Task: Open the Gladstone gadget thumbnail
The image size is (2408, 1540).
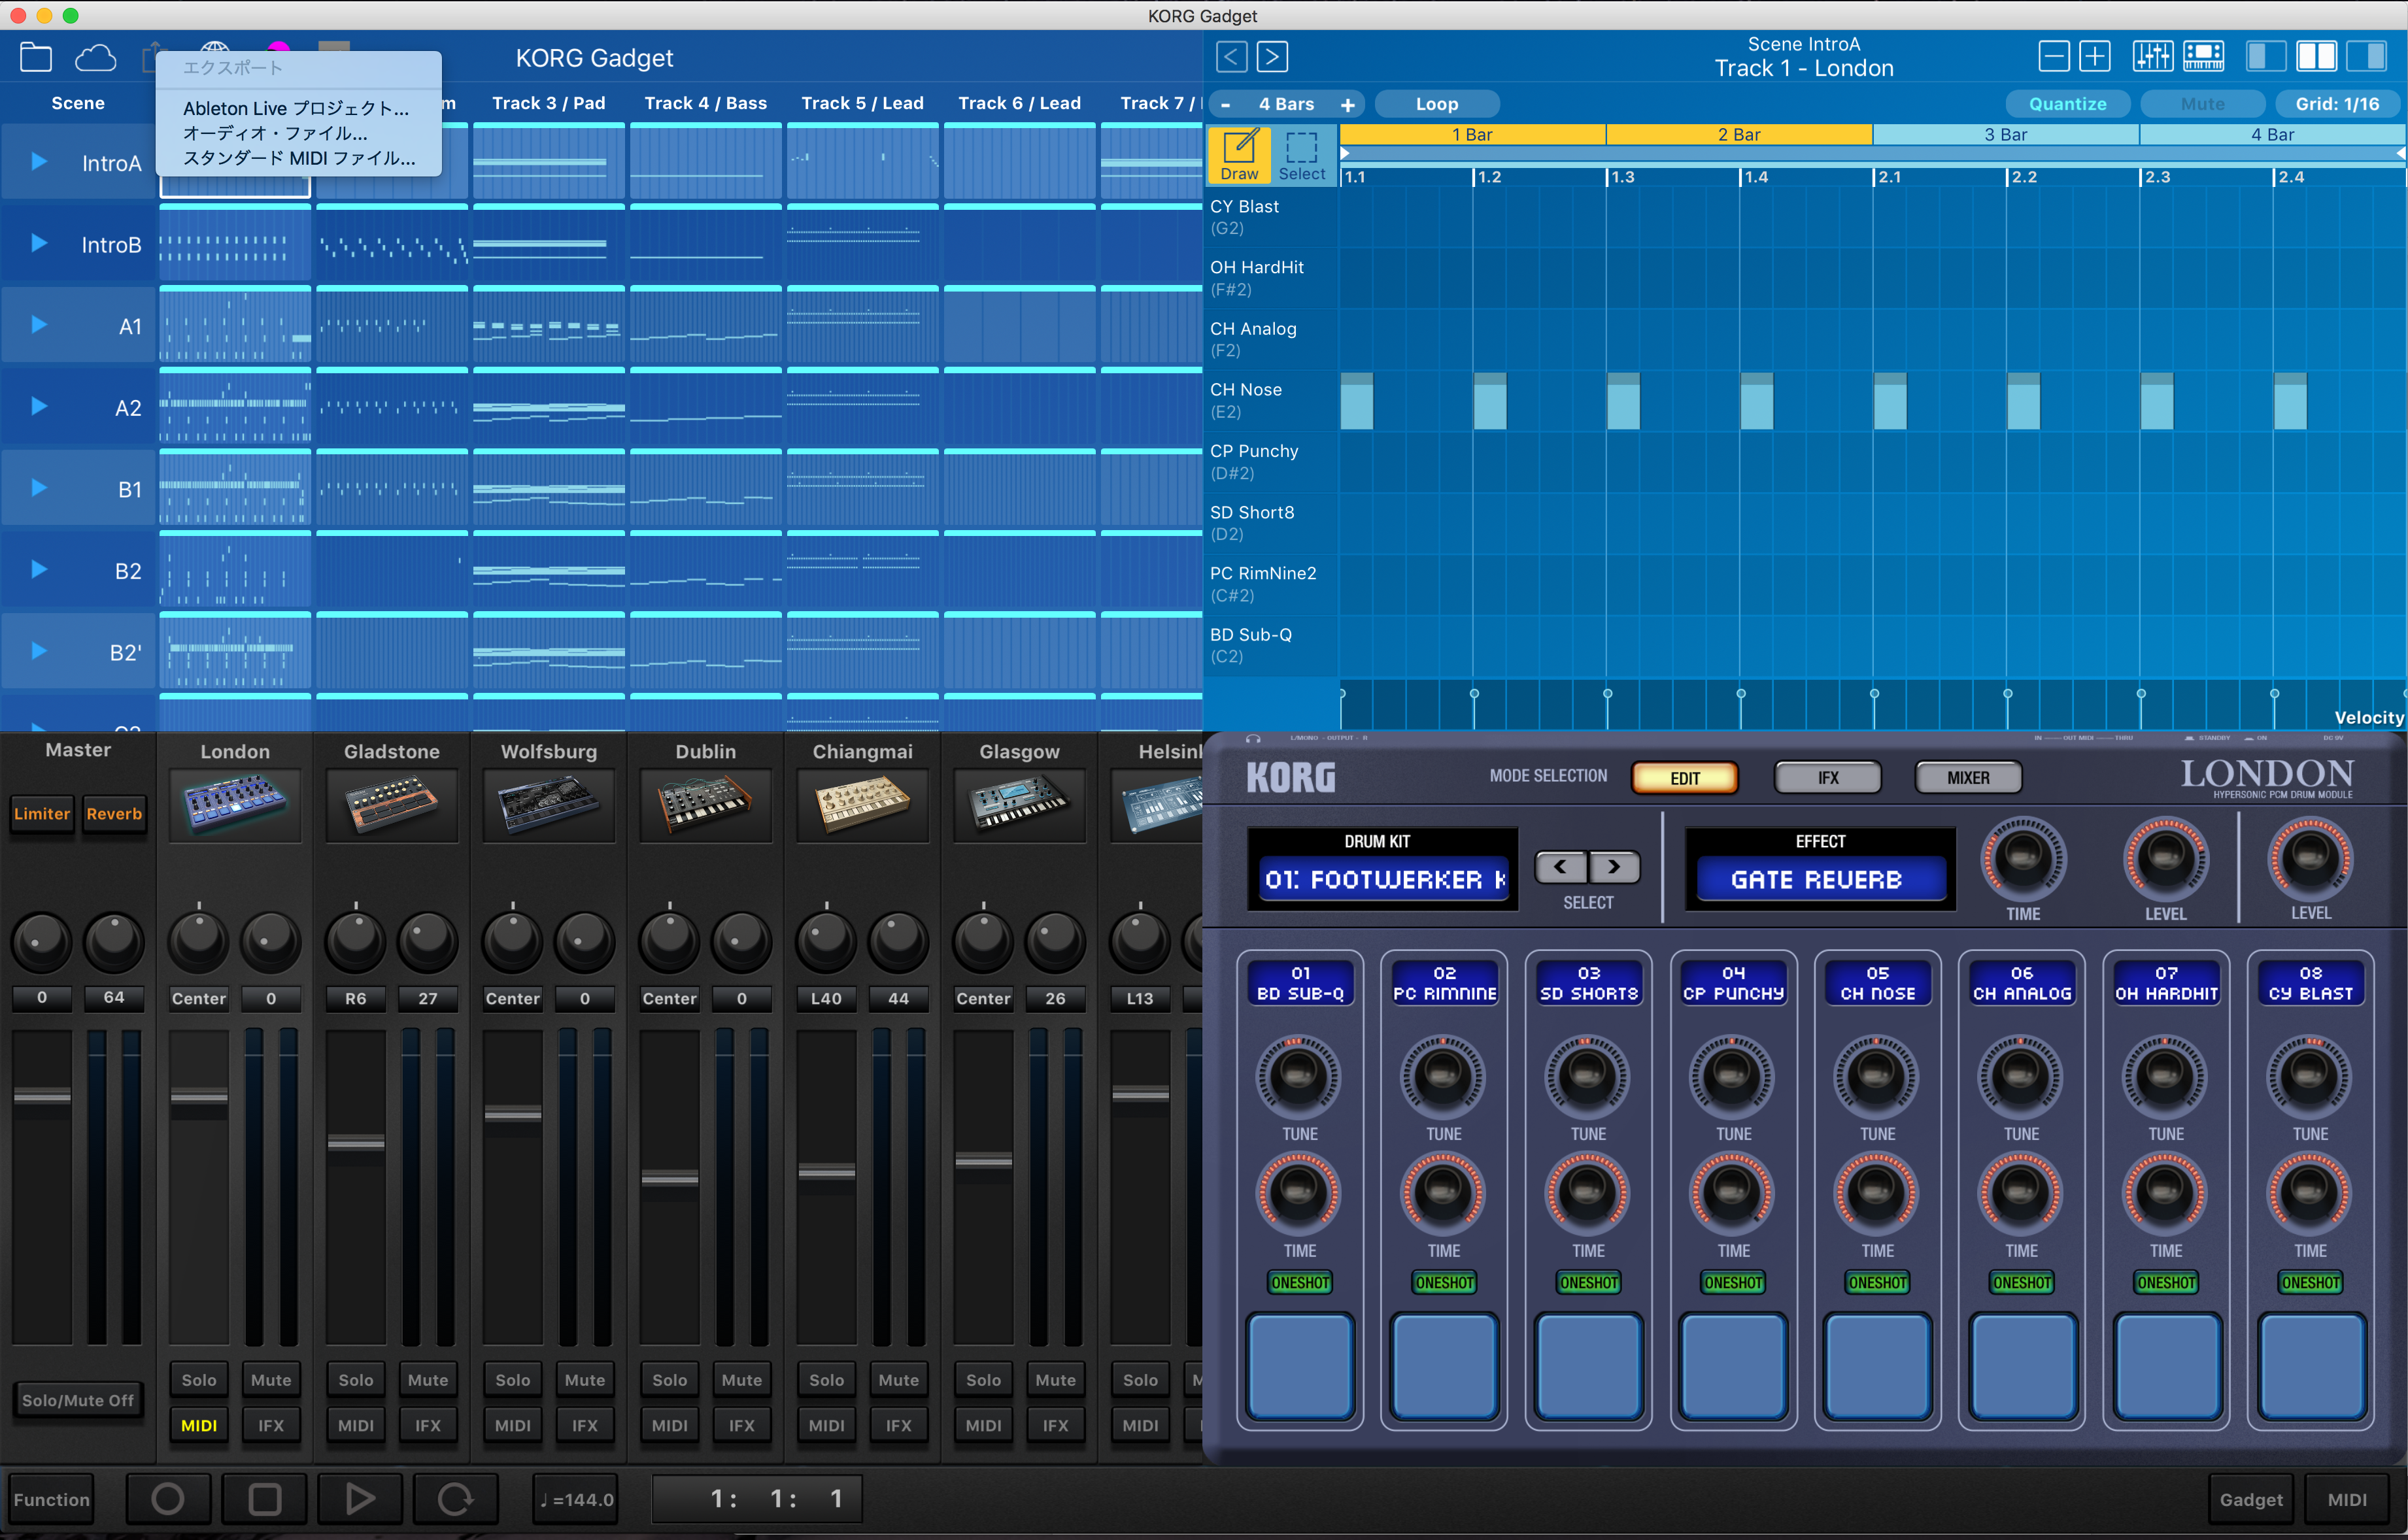Action: point(392,806)
